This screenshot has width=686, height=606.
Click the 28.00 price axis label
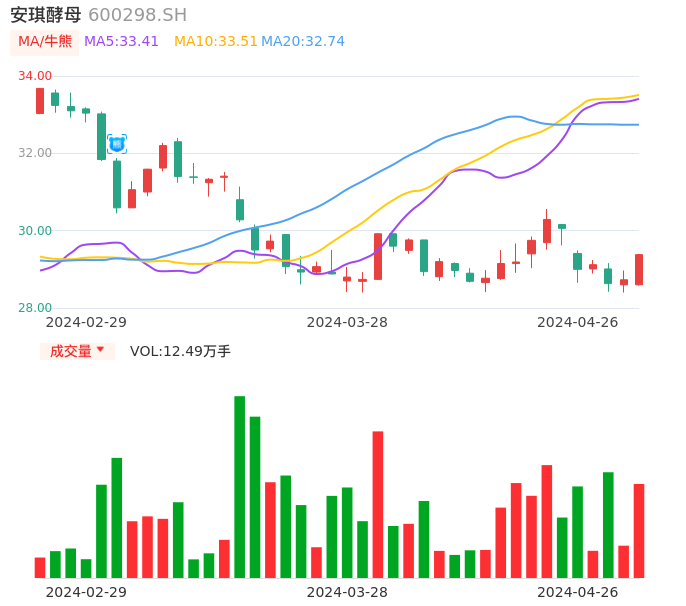pyautogui.click(x=35, y=308)
